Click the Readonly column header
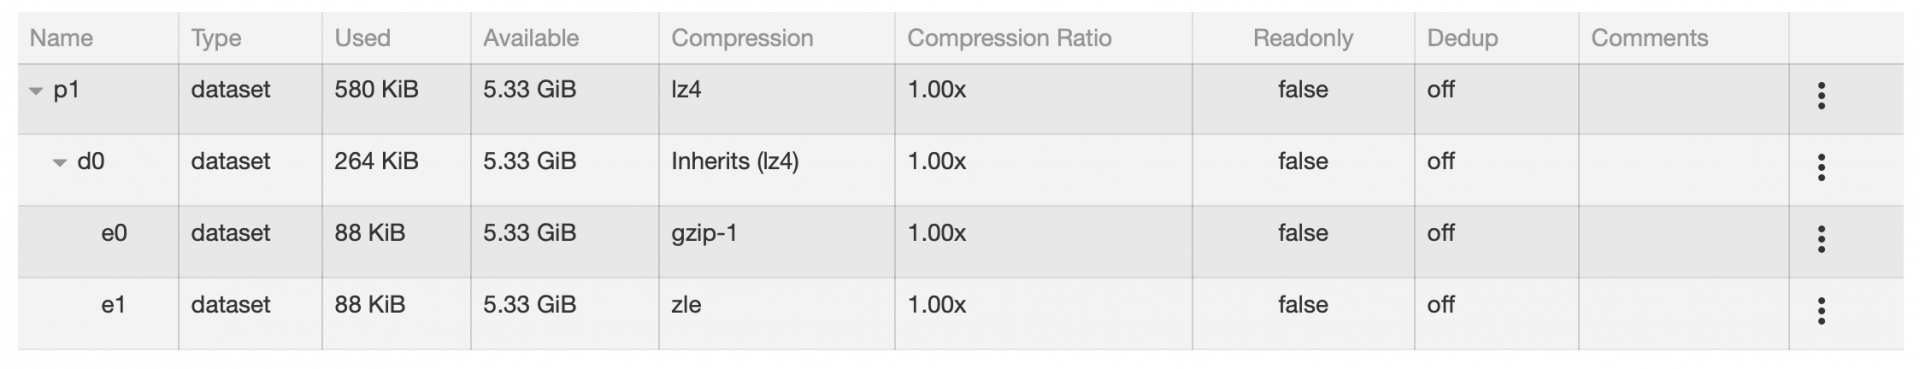 [x=1303, y=38]
